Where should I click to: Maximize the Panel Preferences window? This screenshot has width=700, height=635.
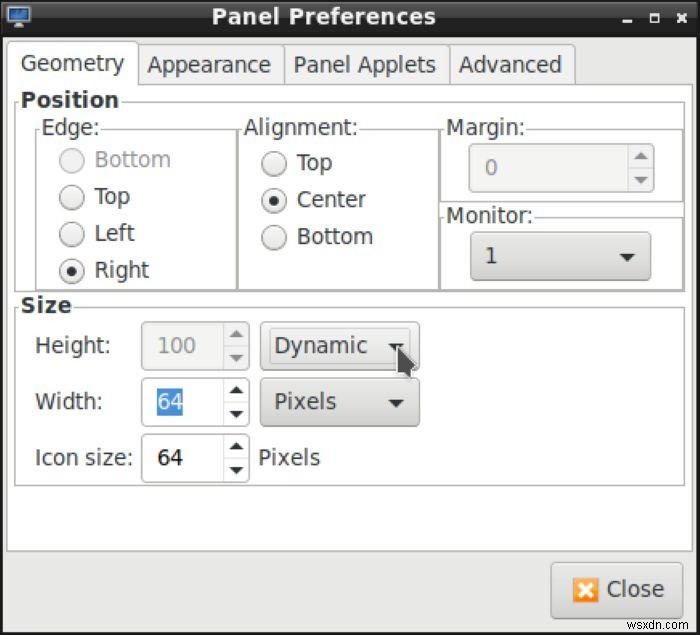click(654, 18)
